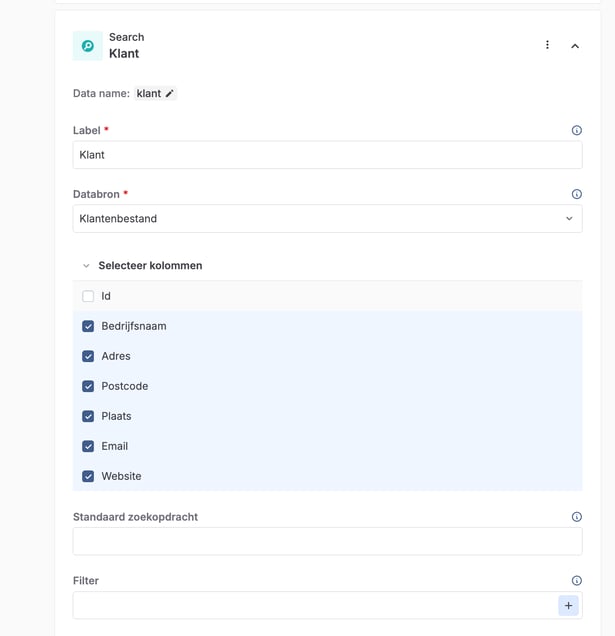Edit the data name pencil icon

point(170,94)
